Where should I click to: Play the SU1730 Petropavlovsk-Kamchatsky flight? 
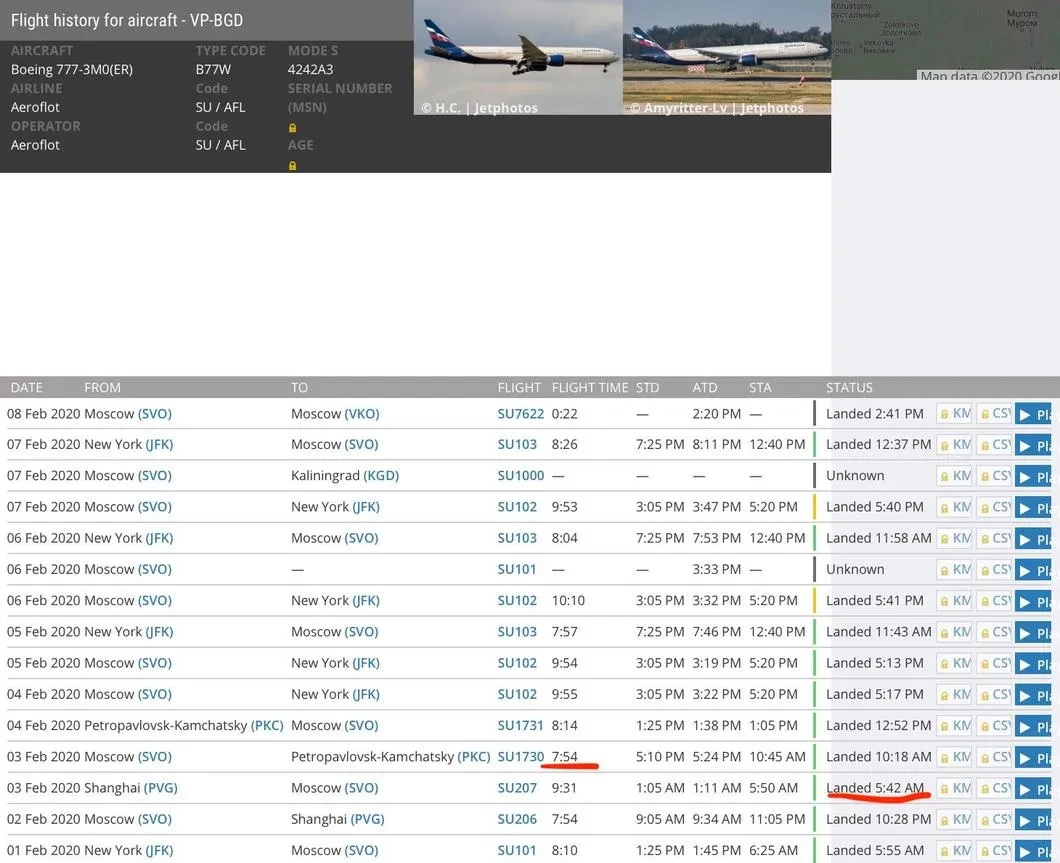click(1034, 758)
